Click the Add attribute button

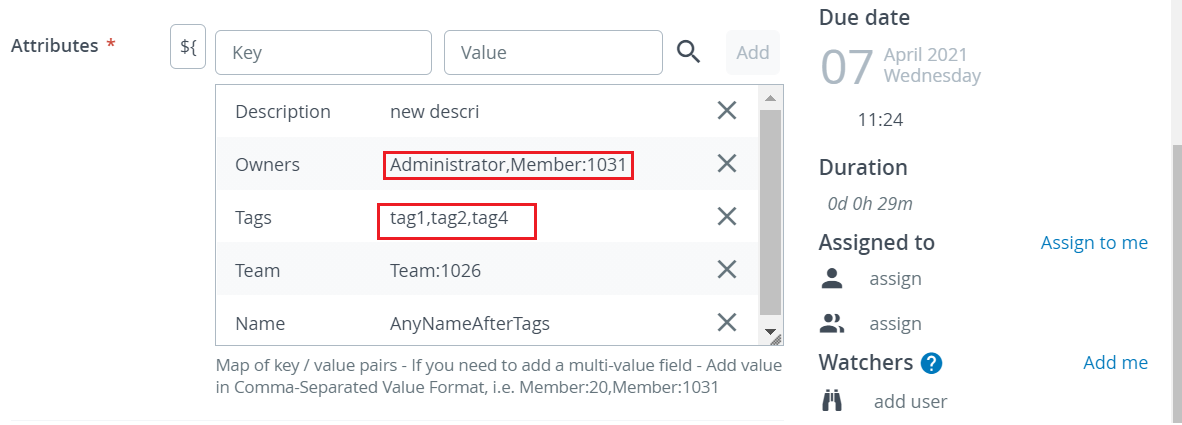coord(752,53)
